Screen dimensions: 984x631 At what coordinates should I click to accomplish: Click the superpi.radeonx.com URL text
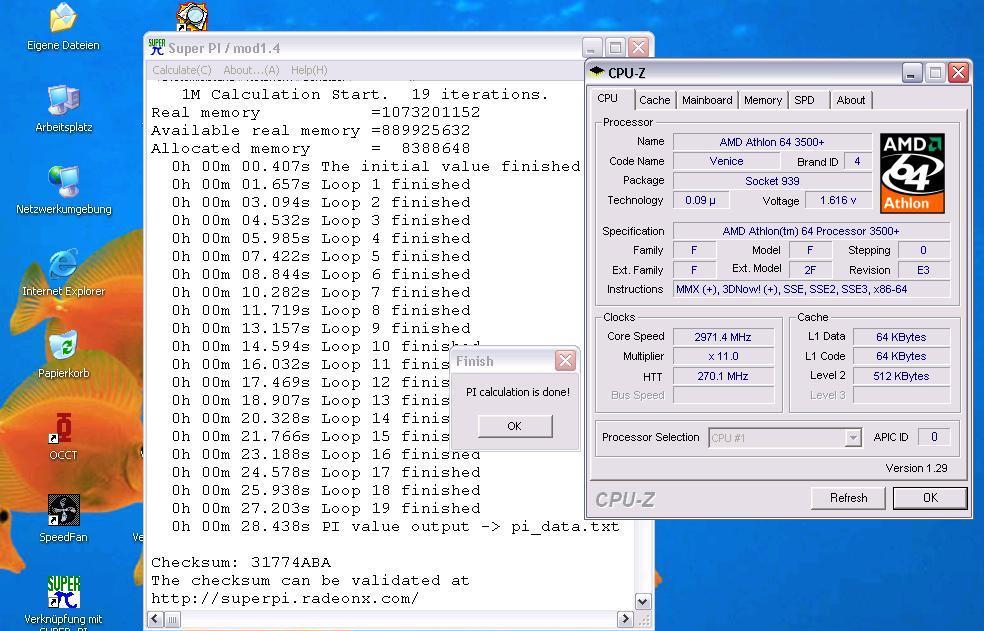tap(285, 599)
